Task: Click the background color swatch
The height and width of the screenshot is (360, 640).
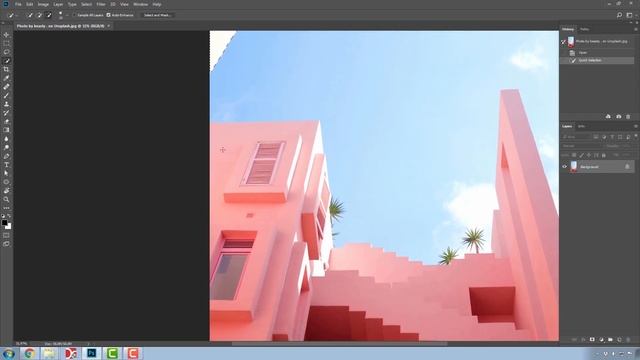Action: click(x=8, y=227)
